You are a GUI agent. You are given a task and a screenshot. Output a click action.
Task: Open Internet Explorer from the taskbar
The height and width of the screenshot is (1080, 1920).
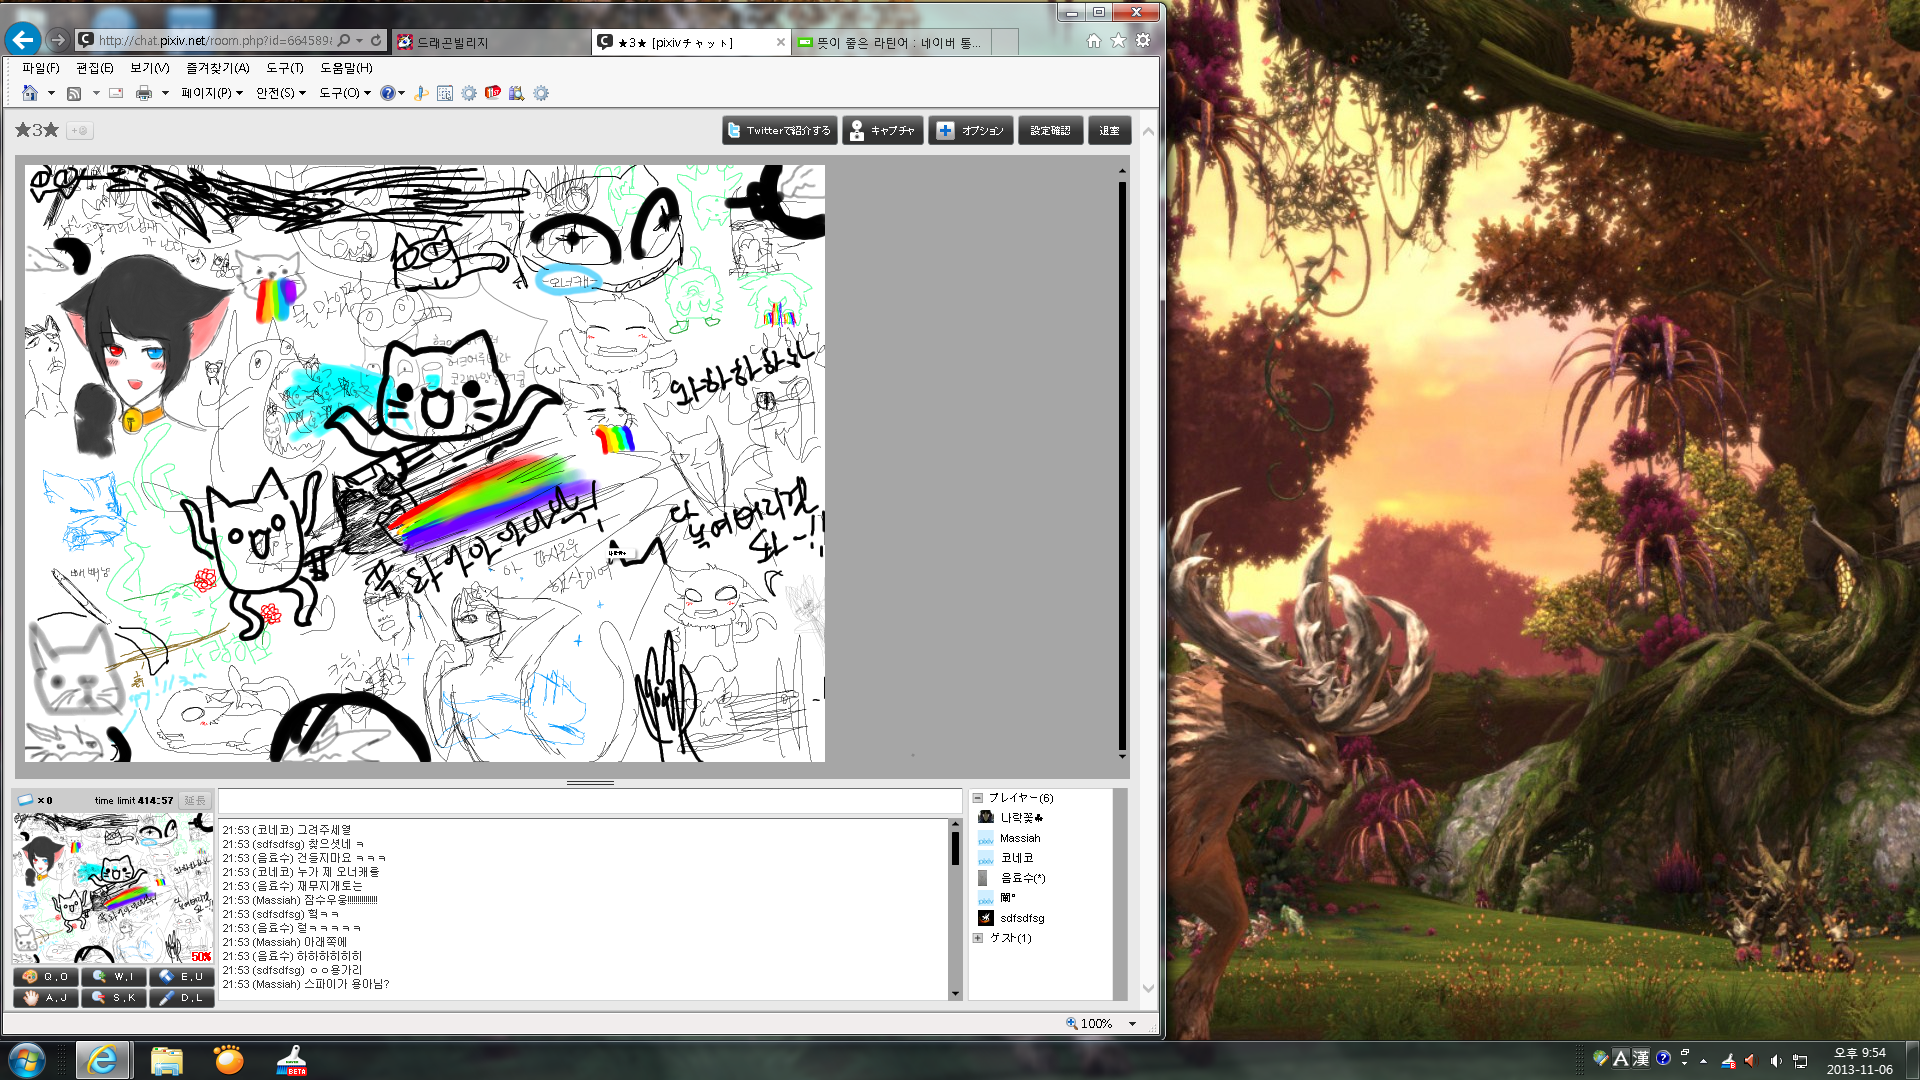(x=103, y=1060)
